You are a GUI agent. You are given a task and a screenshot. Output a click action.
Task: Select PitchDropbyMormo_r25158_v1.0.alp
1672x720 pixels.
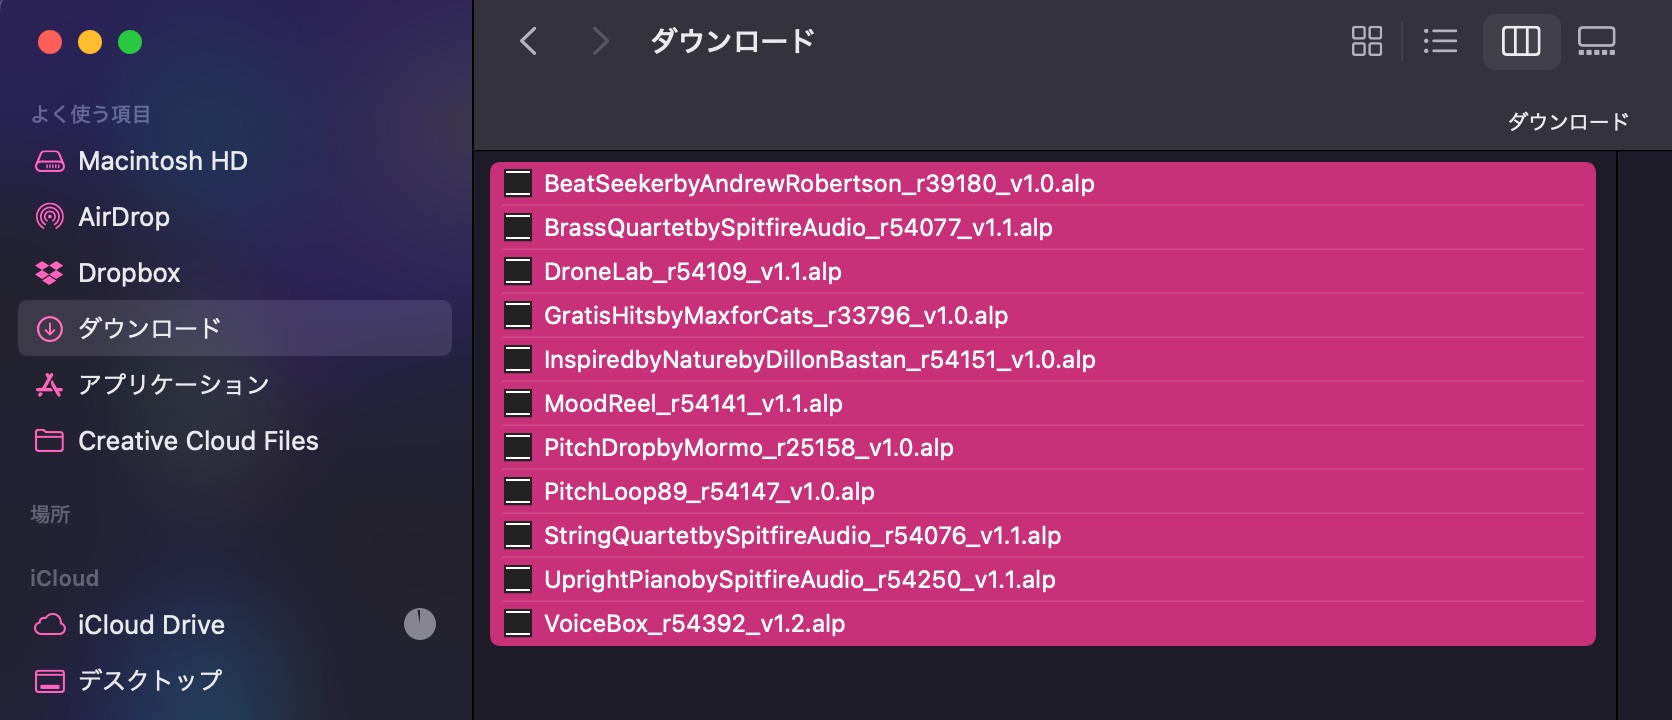(1043, 447)
